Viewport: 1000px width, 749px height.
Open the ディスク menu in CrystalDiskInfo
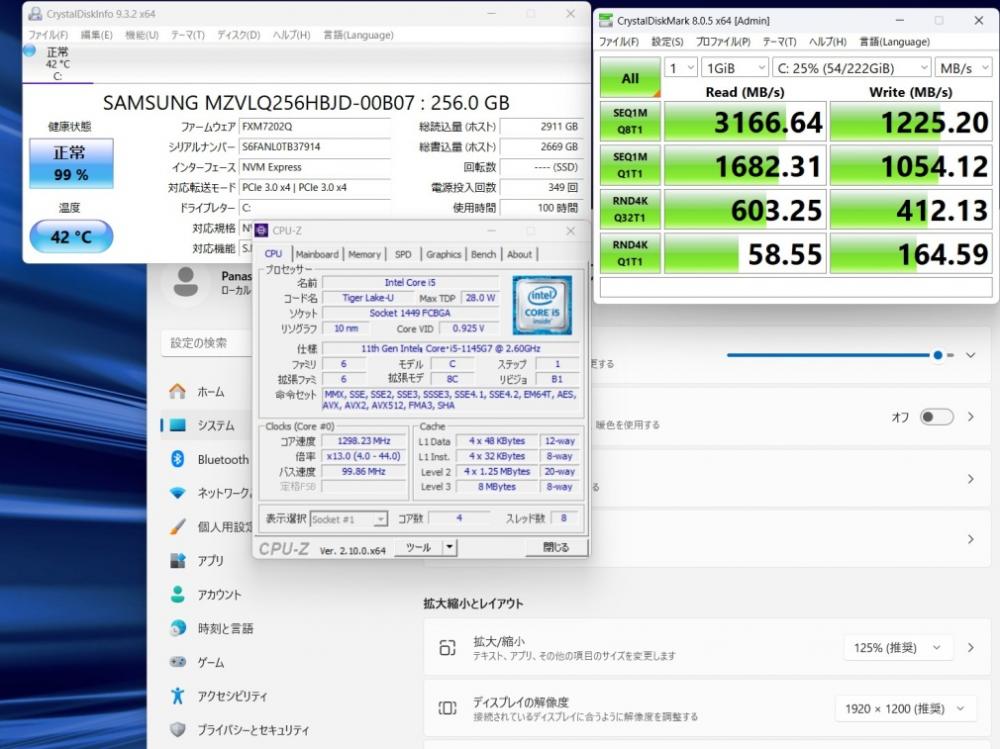click(x=239, y=35)
